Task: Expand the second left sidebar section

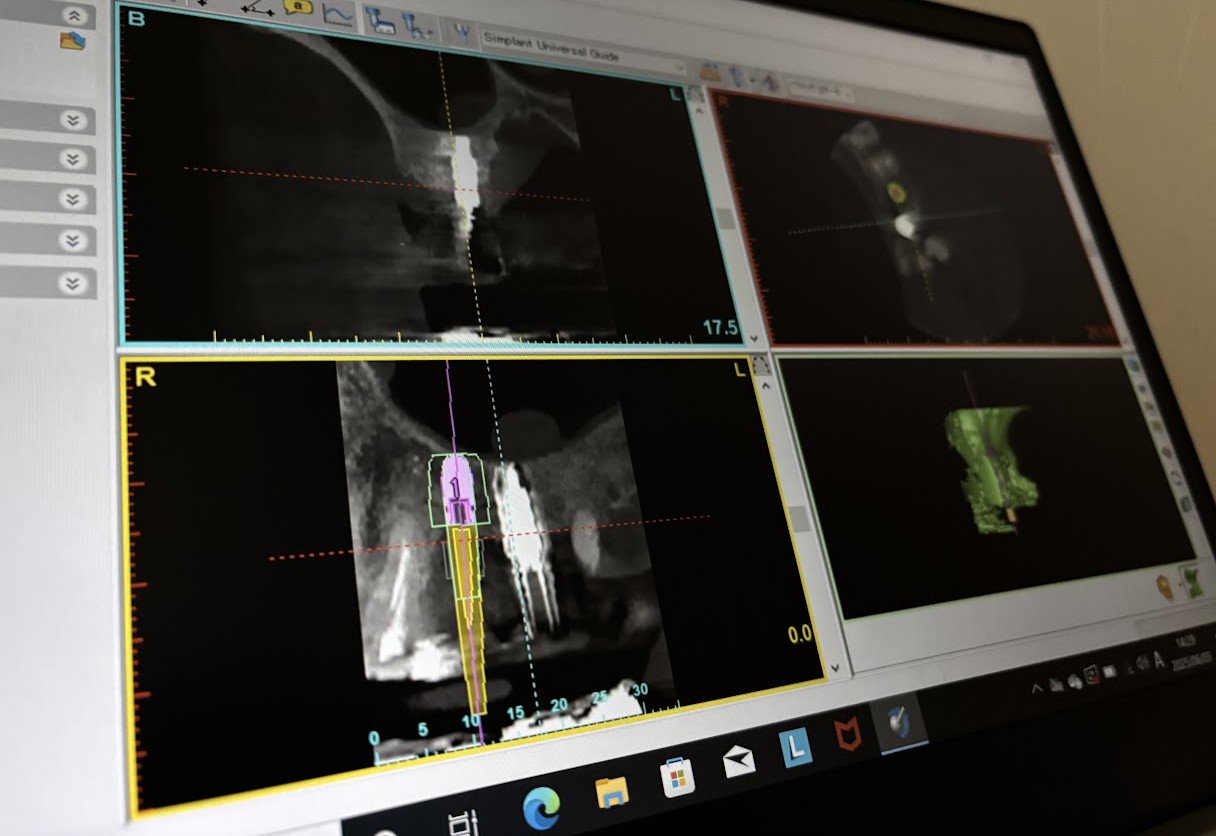Action: (x=72, y=120)
